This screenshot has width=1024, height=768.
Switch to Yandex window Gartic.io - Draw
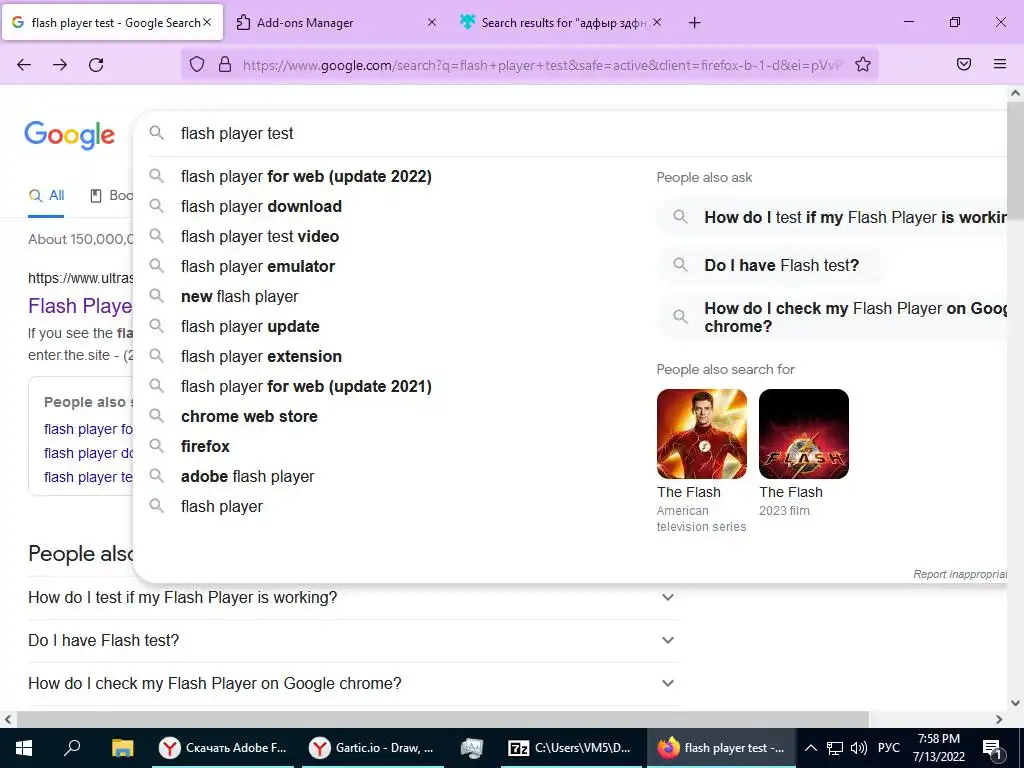coord(372,748)
